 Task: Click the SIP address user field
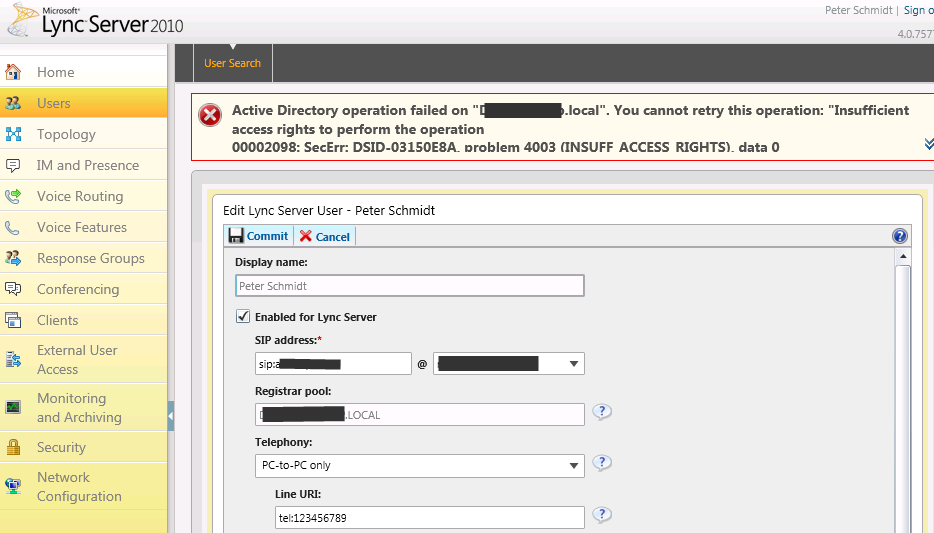click(x=333, y=364)
